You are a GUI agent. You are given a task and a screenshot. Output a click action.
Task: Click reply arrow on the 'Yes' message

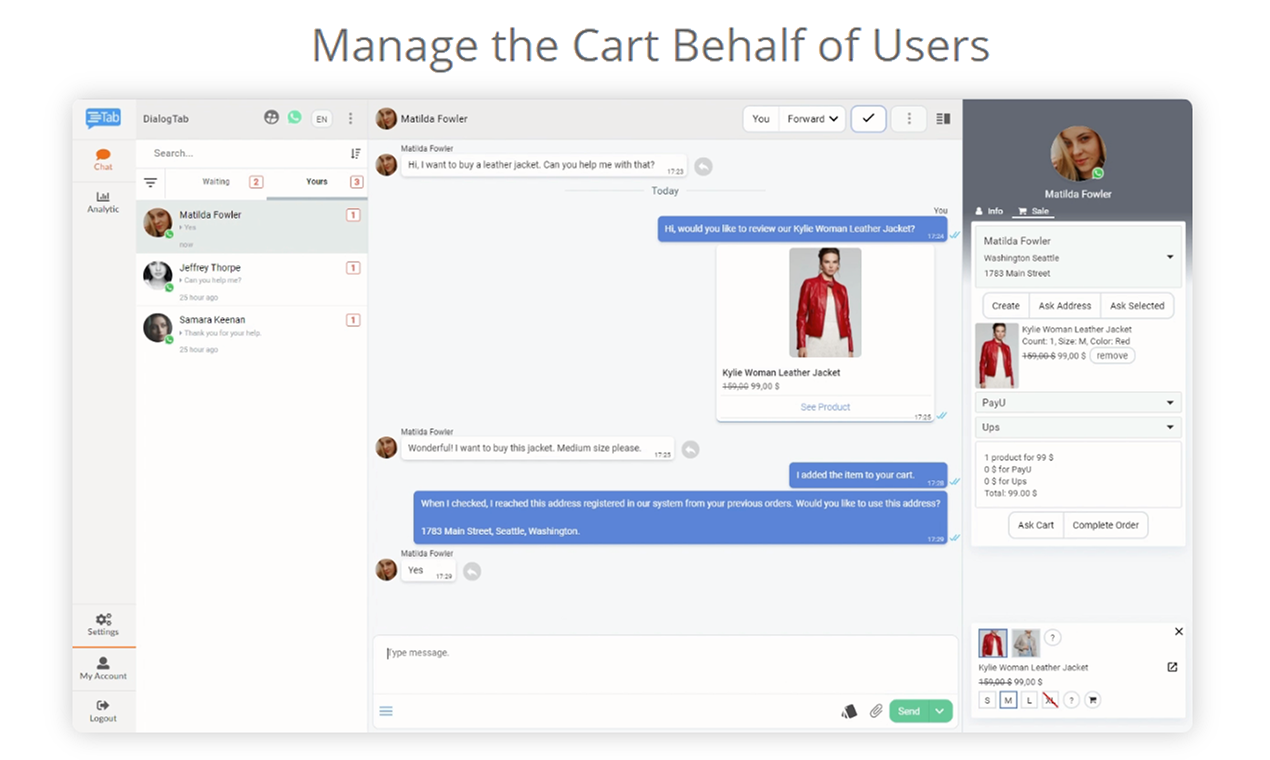(x=472, y=571)
